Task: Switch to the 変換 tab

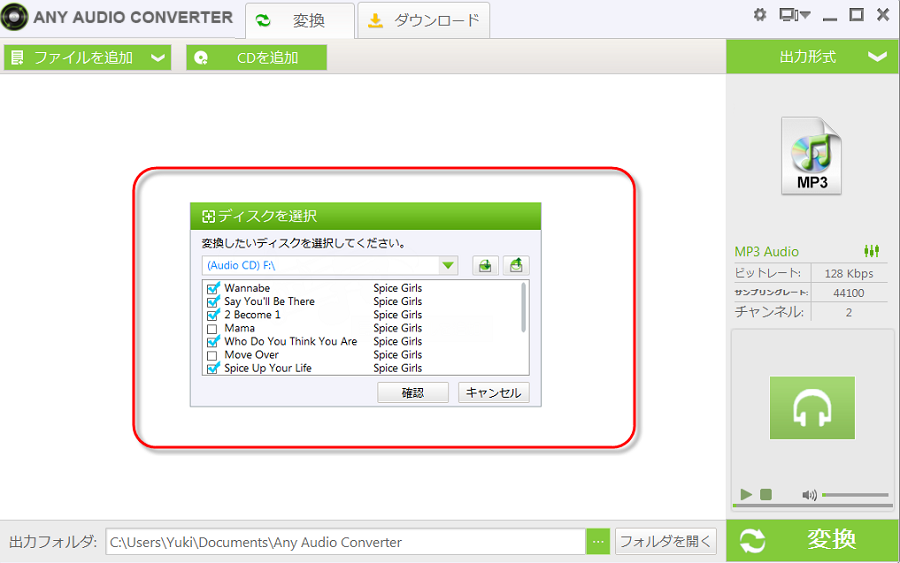Action: tap(300, 21)
